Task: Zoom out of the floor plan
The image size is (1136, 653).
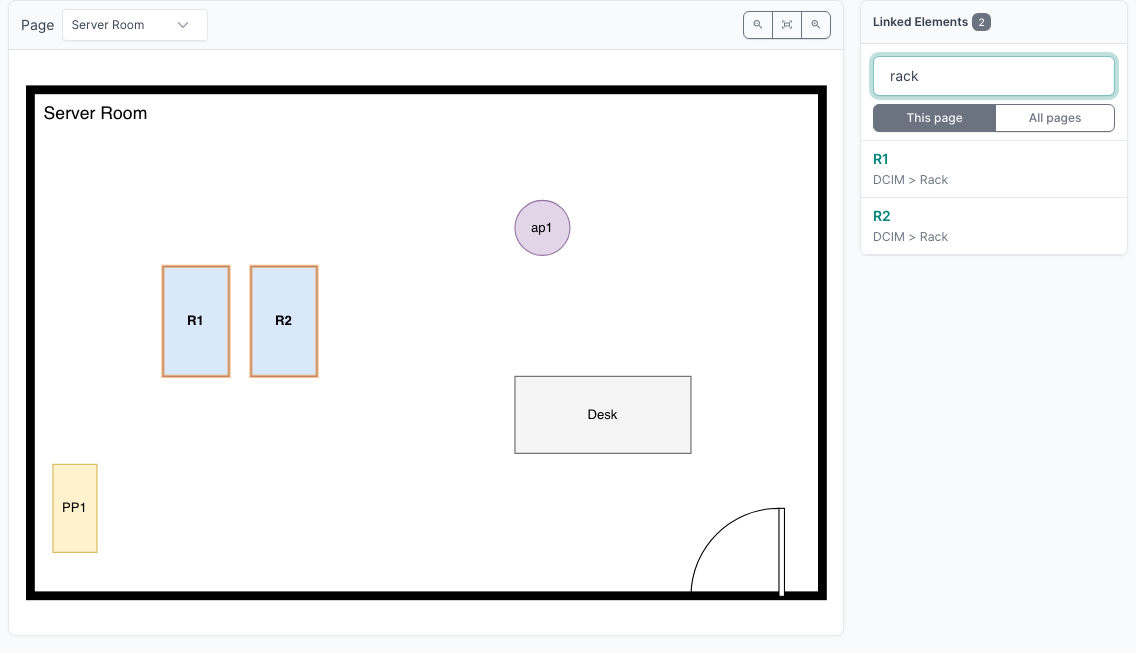Action: (x=758, y=25)
